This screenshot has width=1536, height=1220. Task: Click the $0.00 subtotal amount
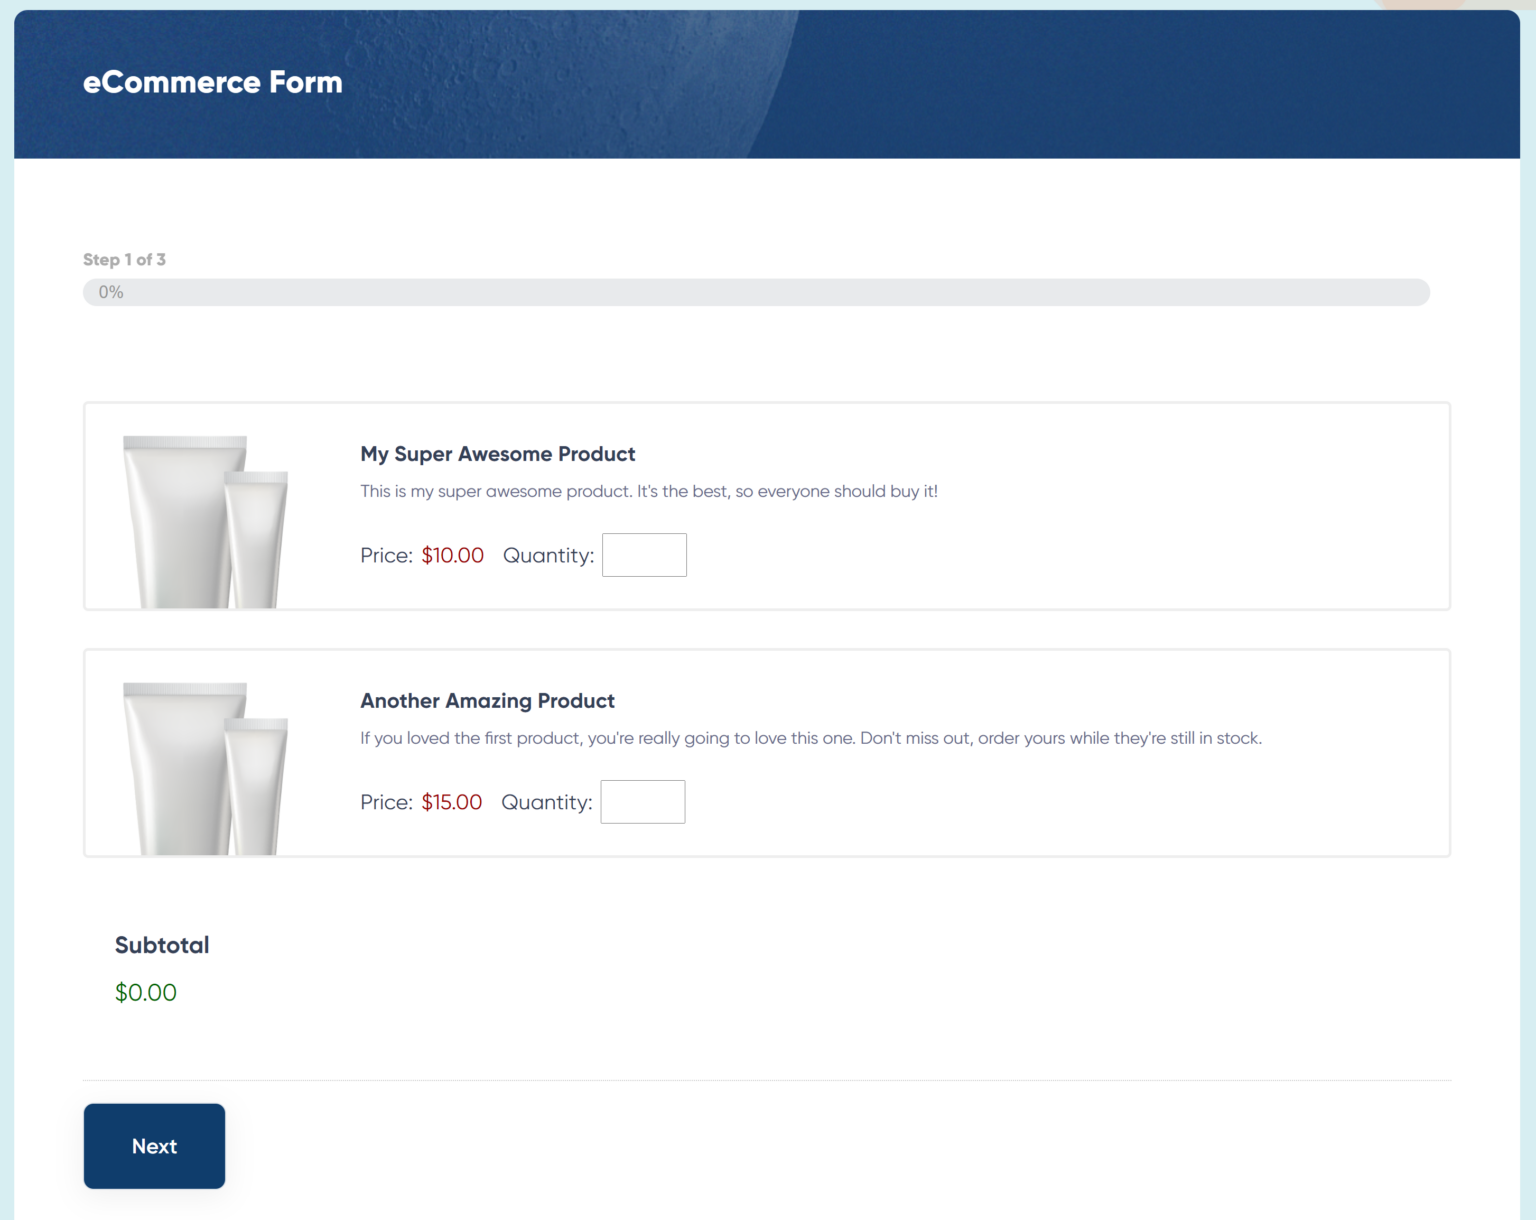[x=146, y=992]
